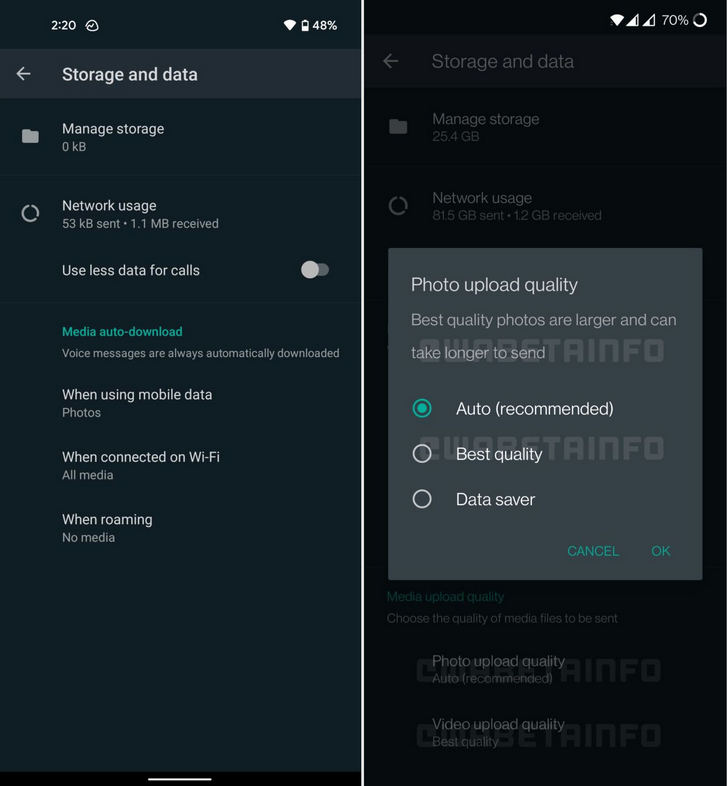Viewport: 727px width, 786px height.
Task: Click the Network usage circle icon on left screen
Action: point(30,214)
